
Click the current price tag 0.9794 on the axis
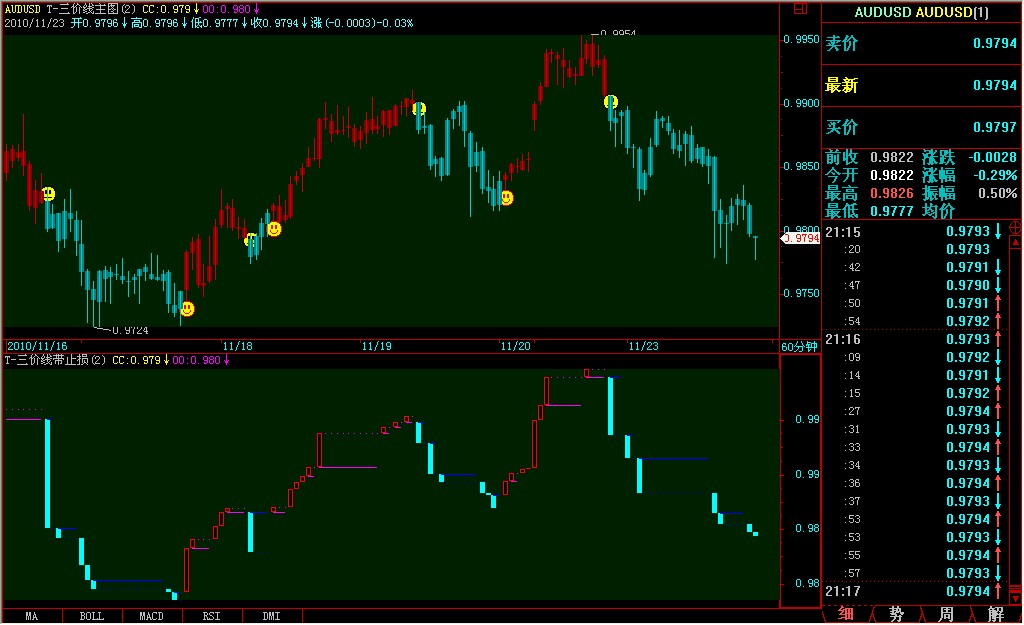pyautogui.click(x=801, y=238)
